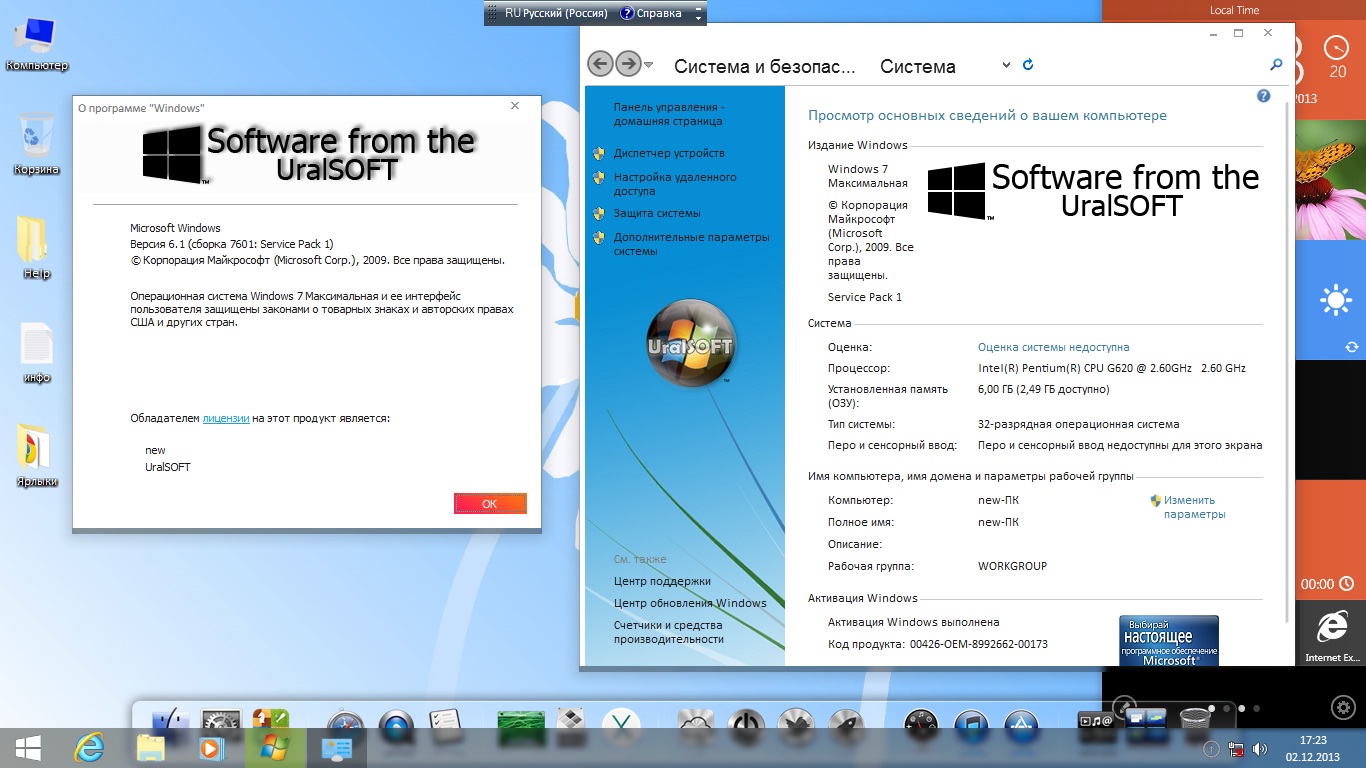
Task: Refresh the weather tile
Action: [1352, 347]
